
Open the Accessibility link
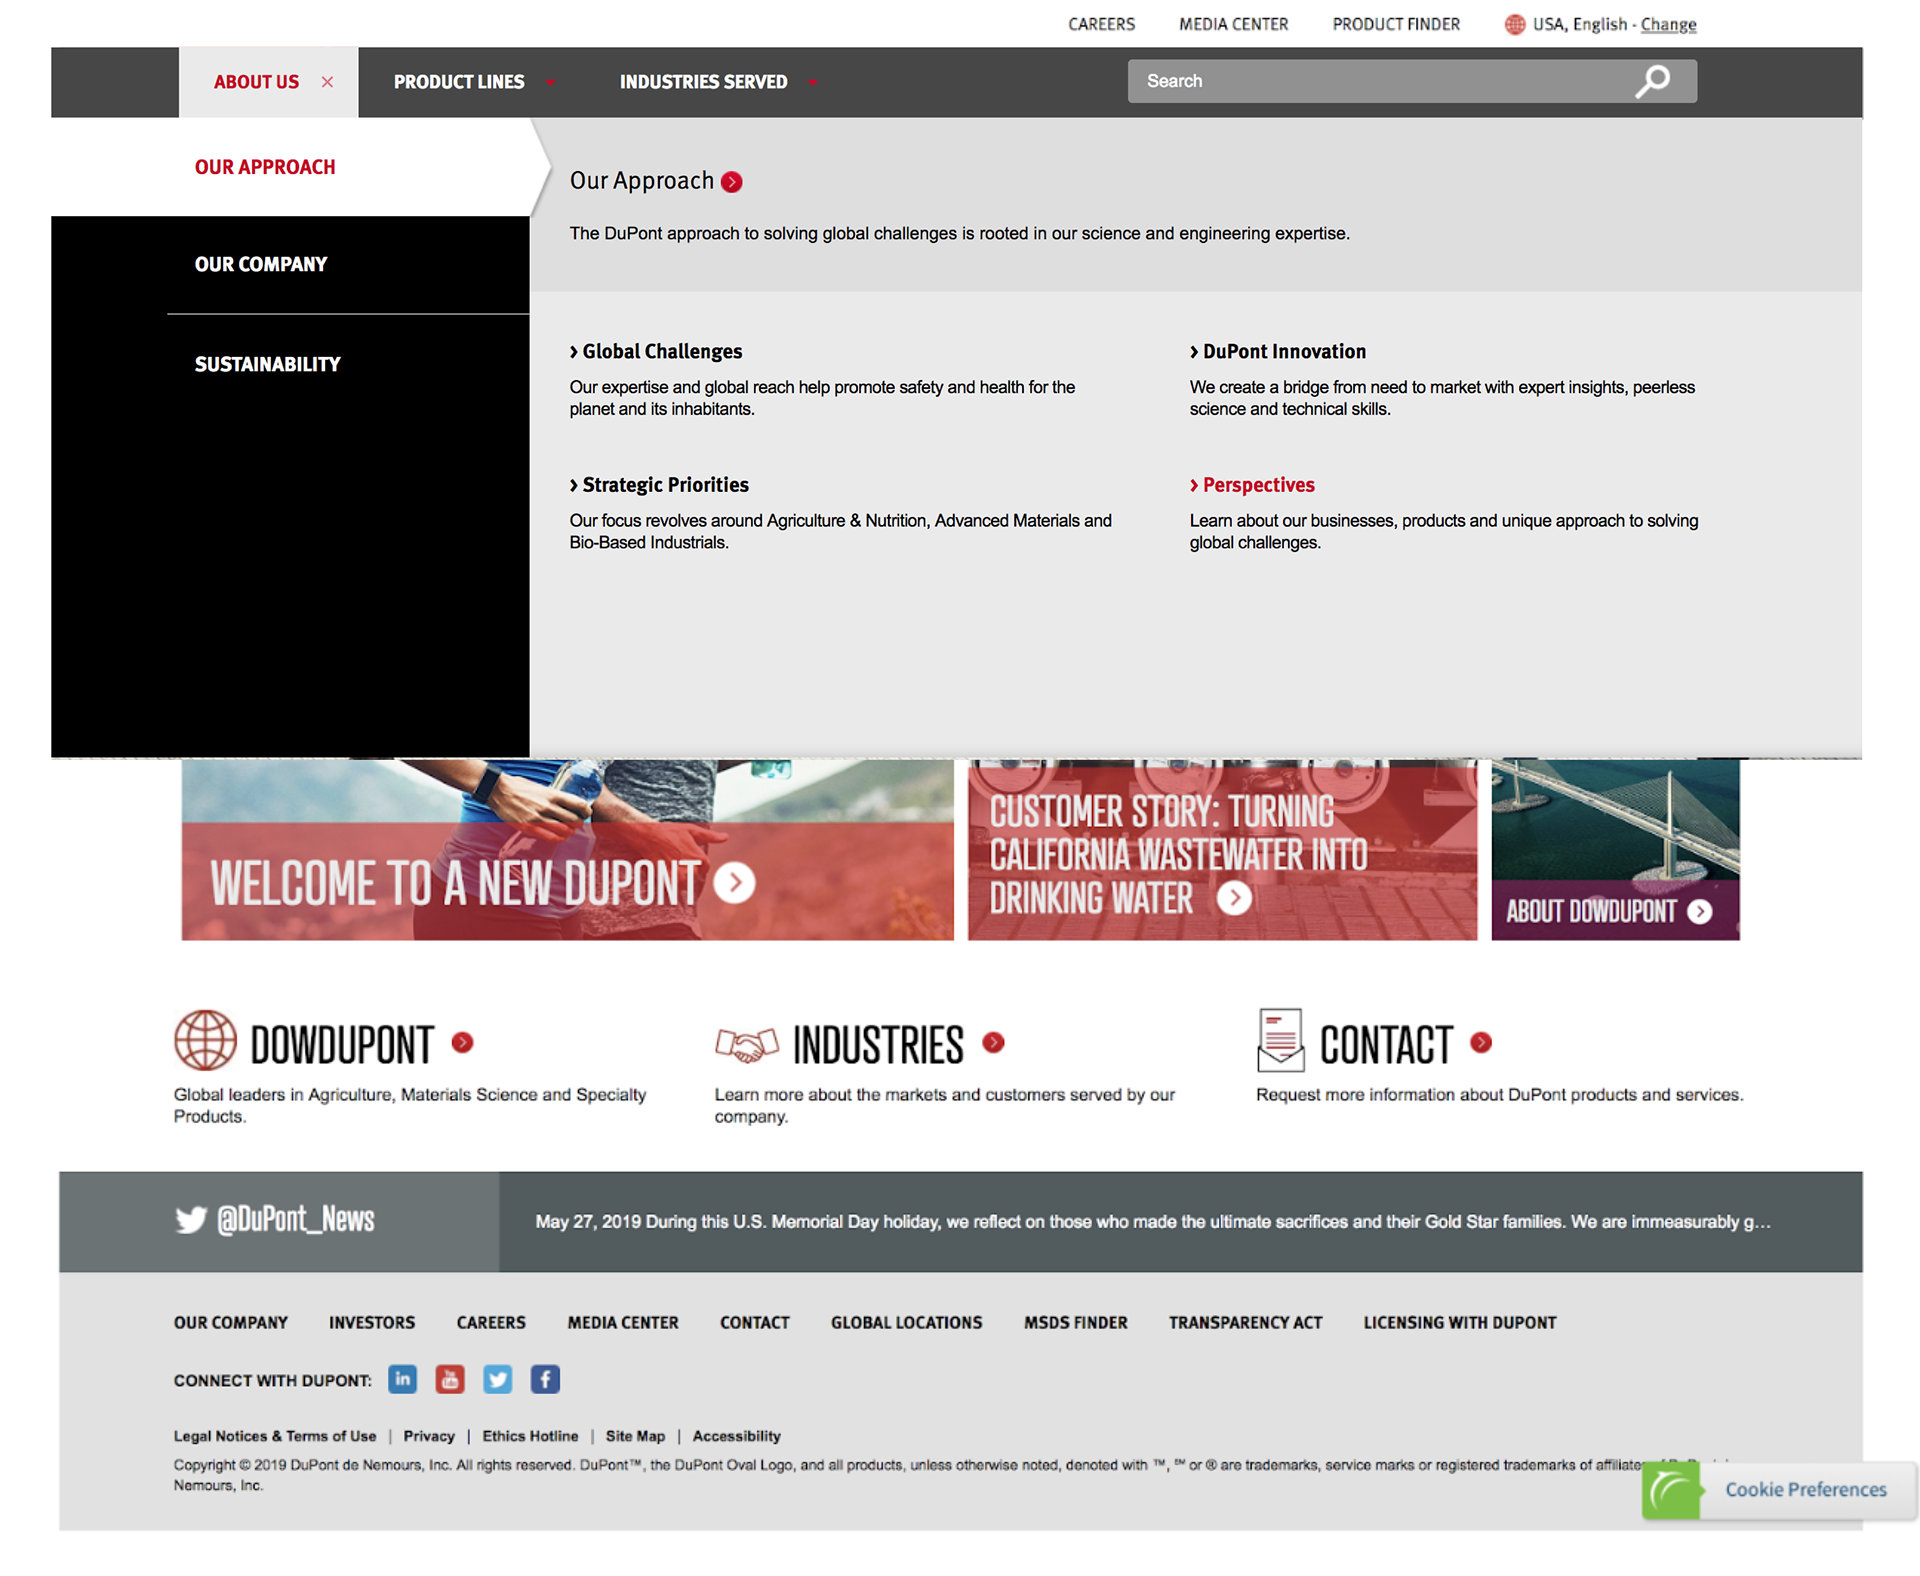pos(736,1436)
